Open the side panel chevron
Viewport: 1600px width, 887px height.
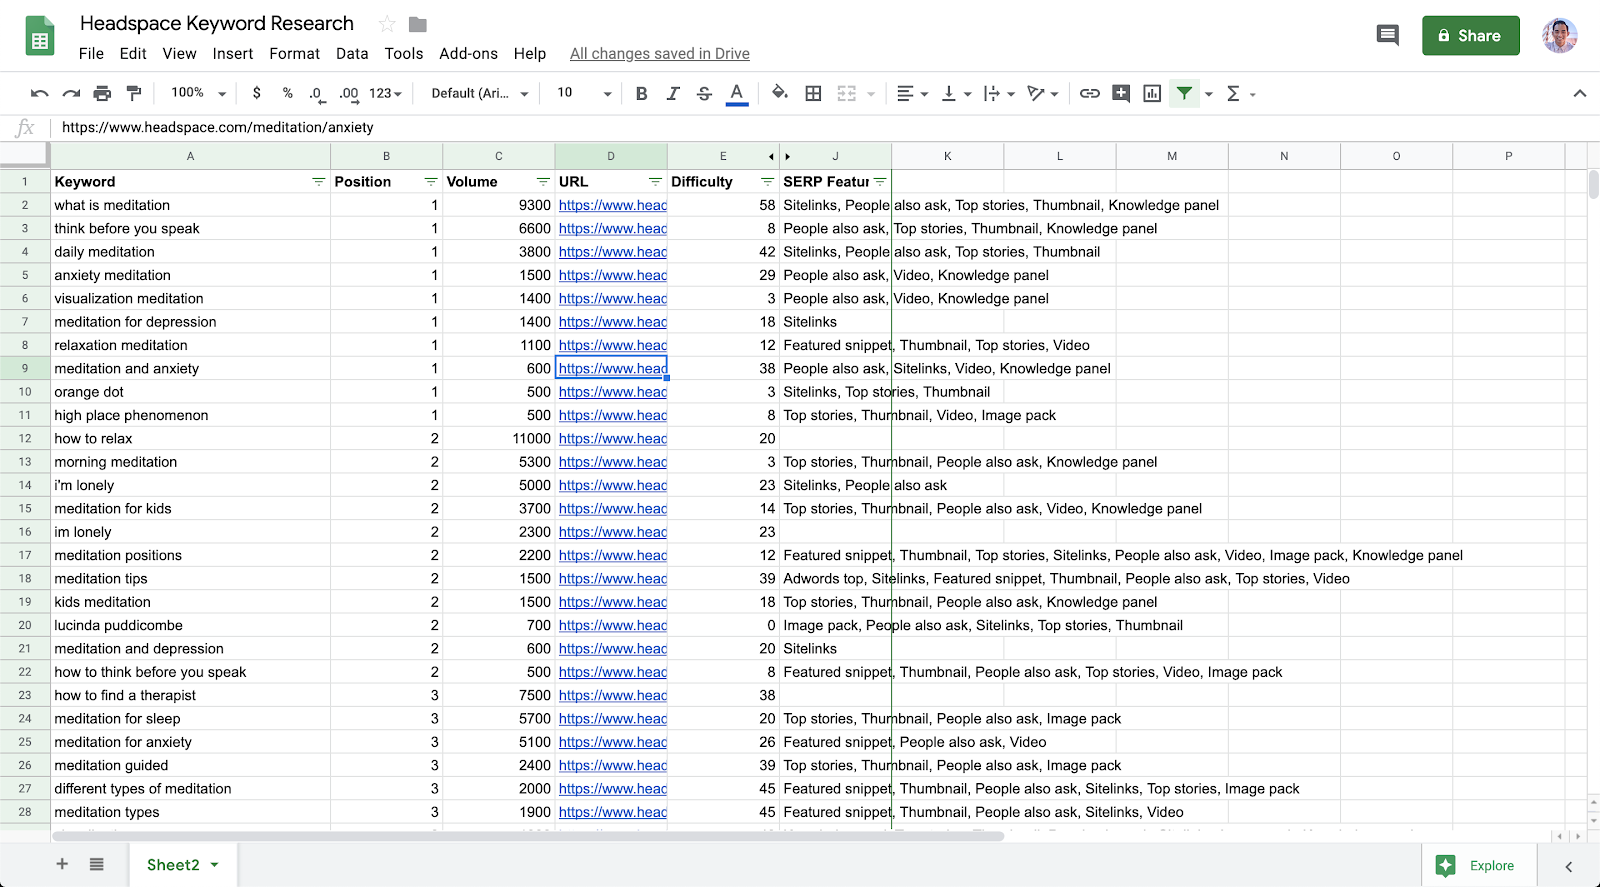tap(1569, 867)
